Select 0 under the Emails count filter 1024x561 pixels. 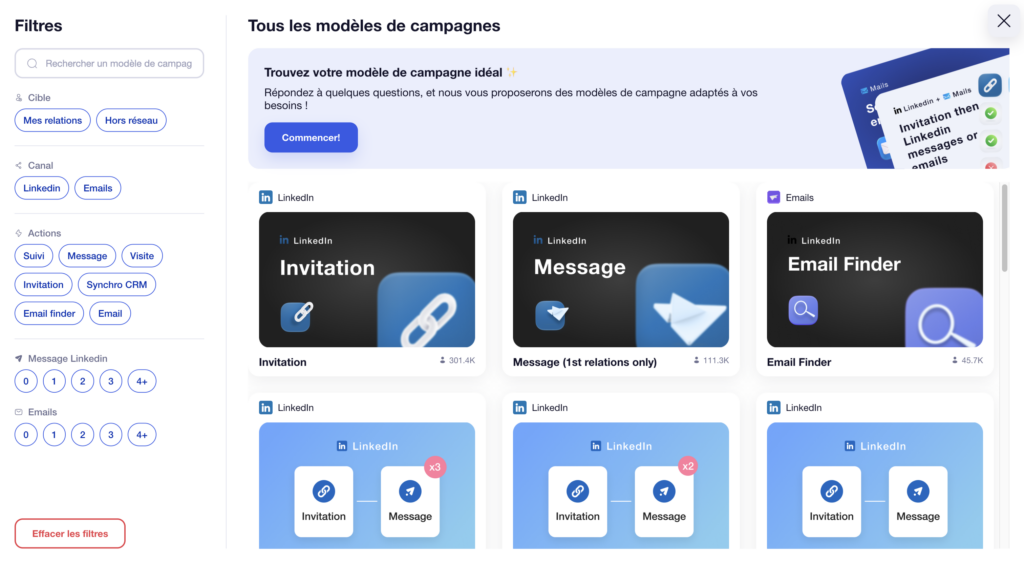tap(26, 435)
